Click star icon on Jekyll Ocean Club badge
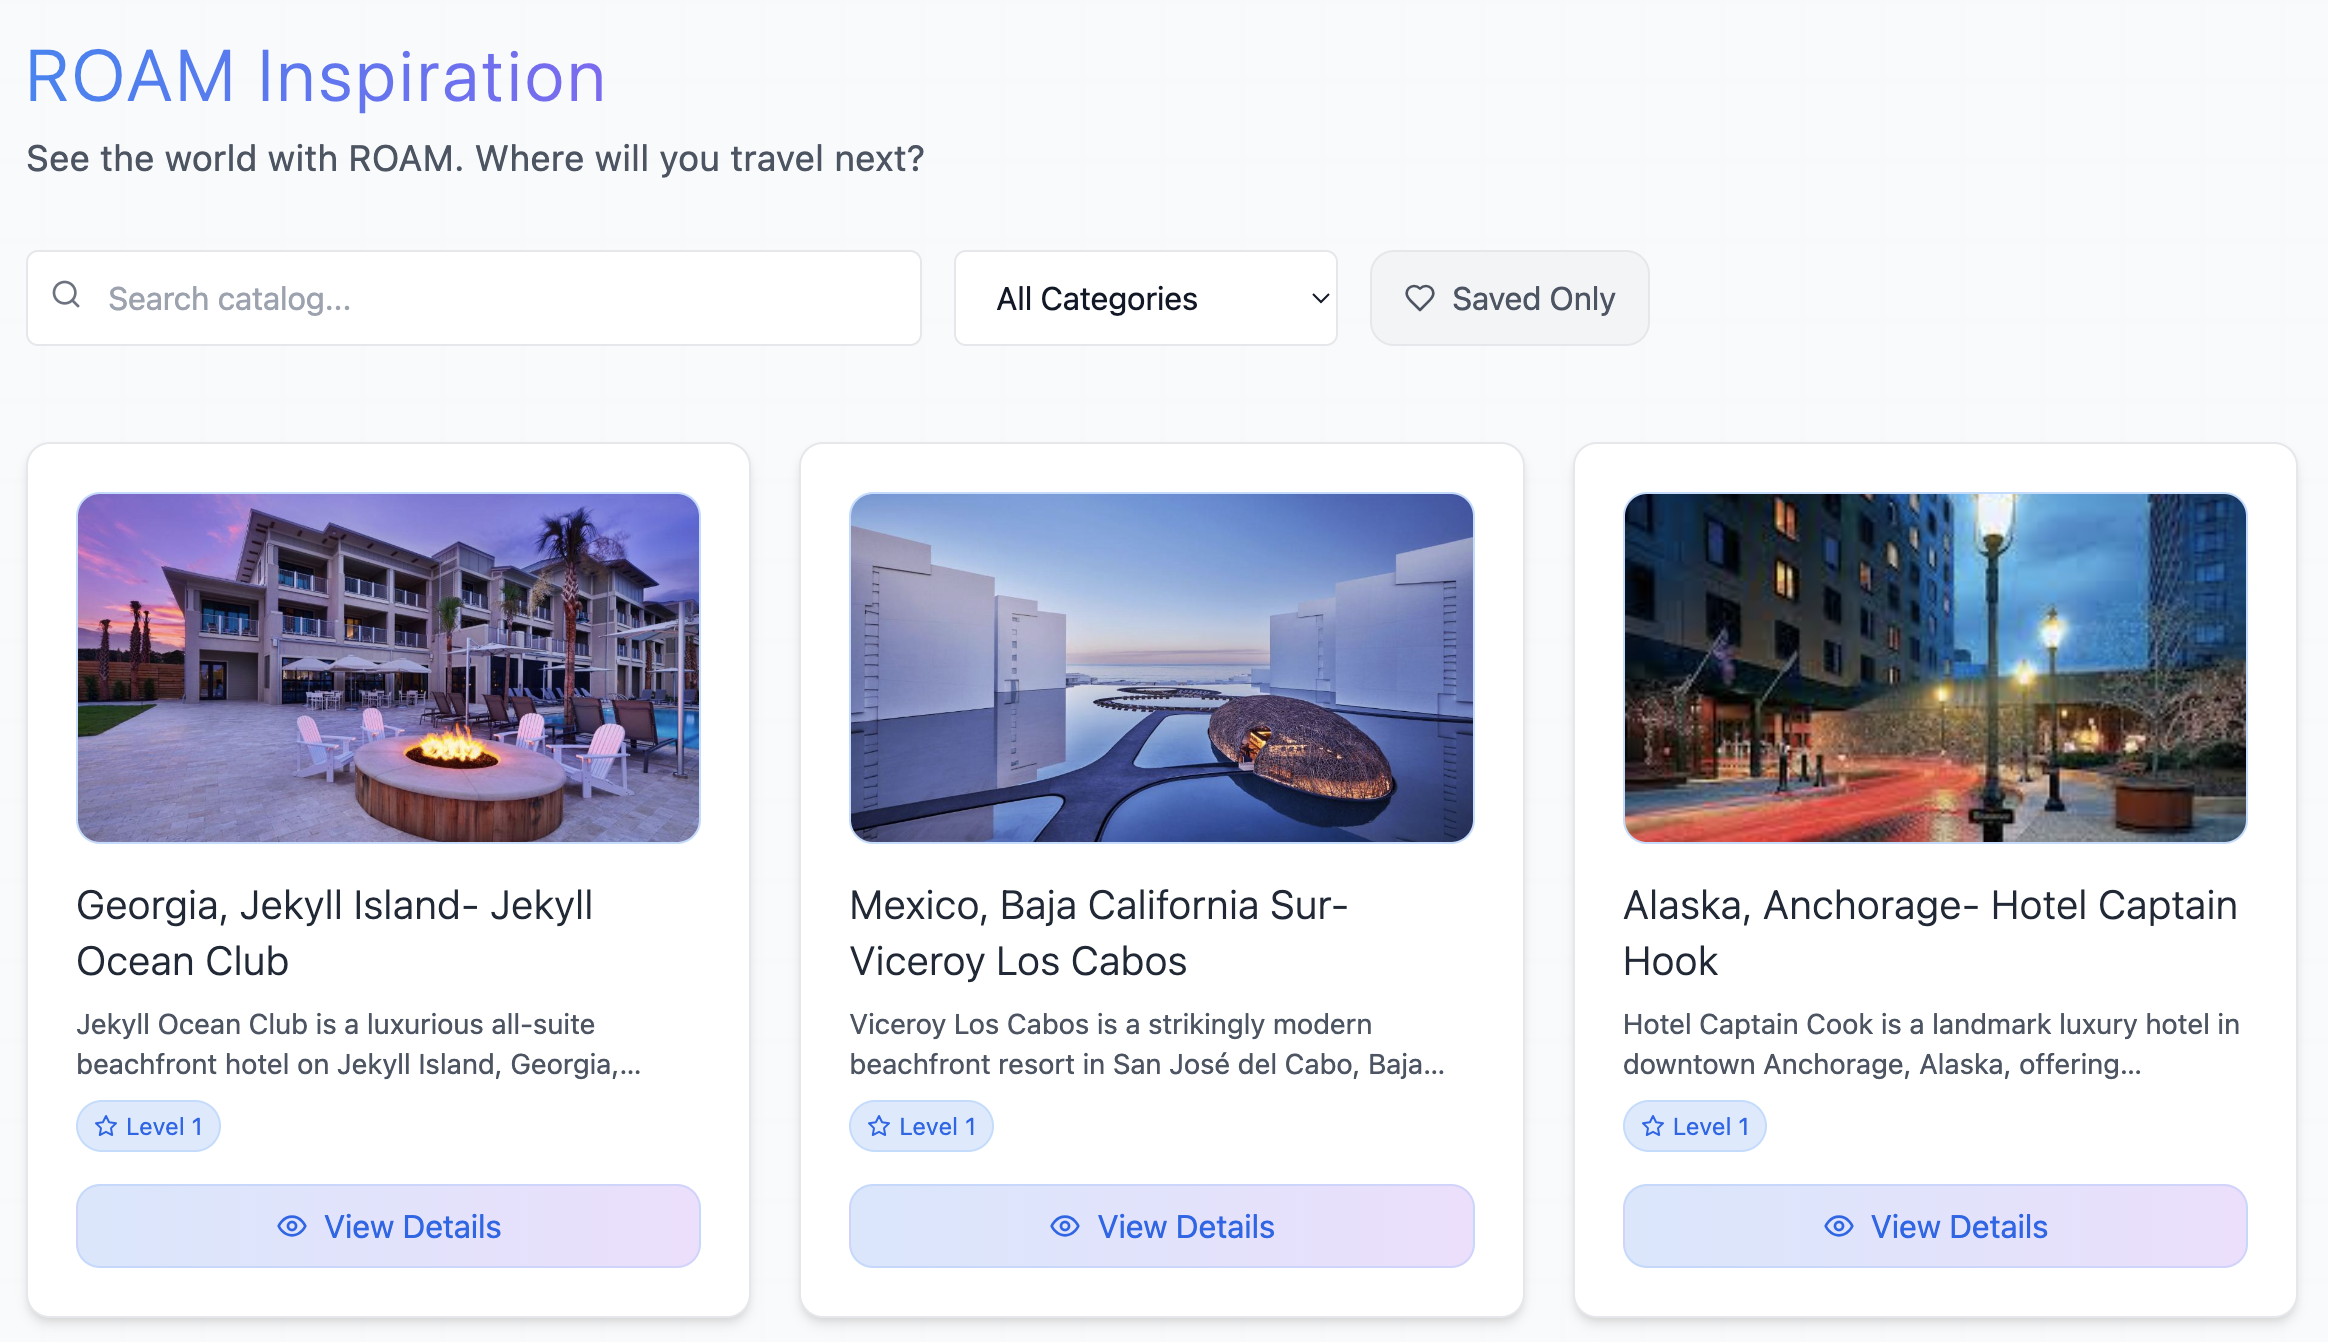Screen dimensions: 2328x1342 [x=105, y=1125]
